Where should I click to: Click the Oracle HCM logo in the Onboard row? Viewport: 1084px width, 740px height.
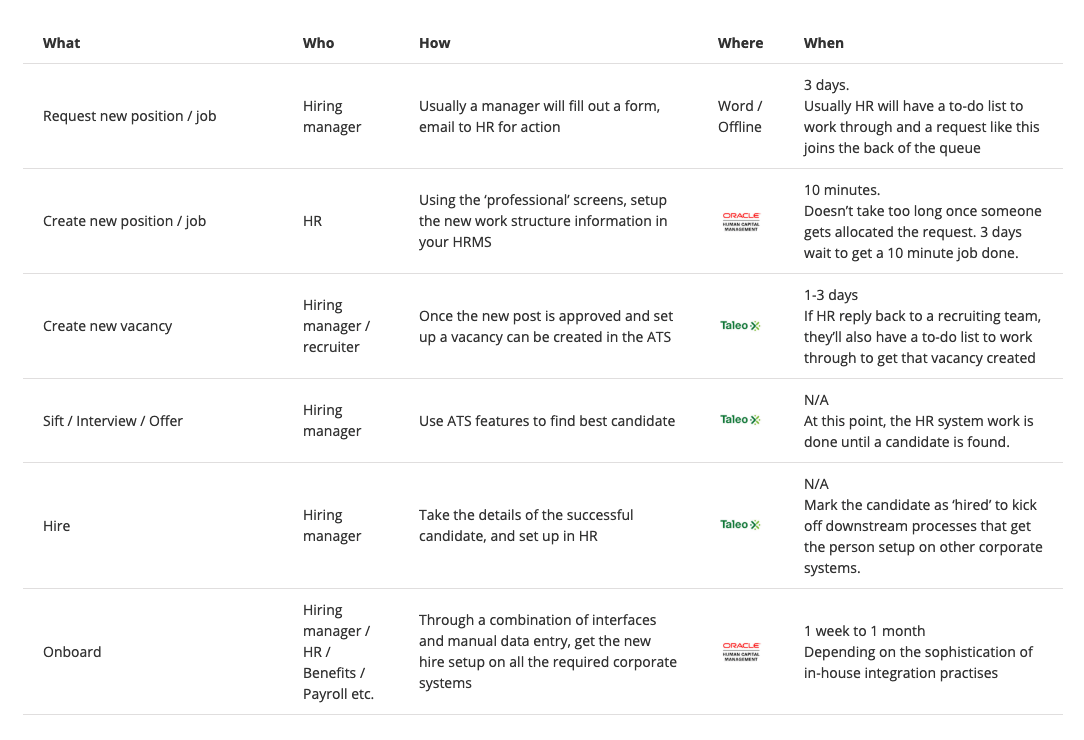(x=740, y=651)
